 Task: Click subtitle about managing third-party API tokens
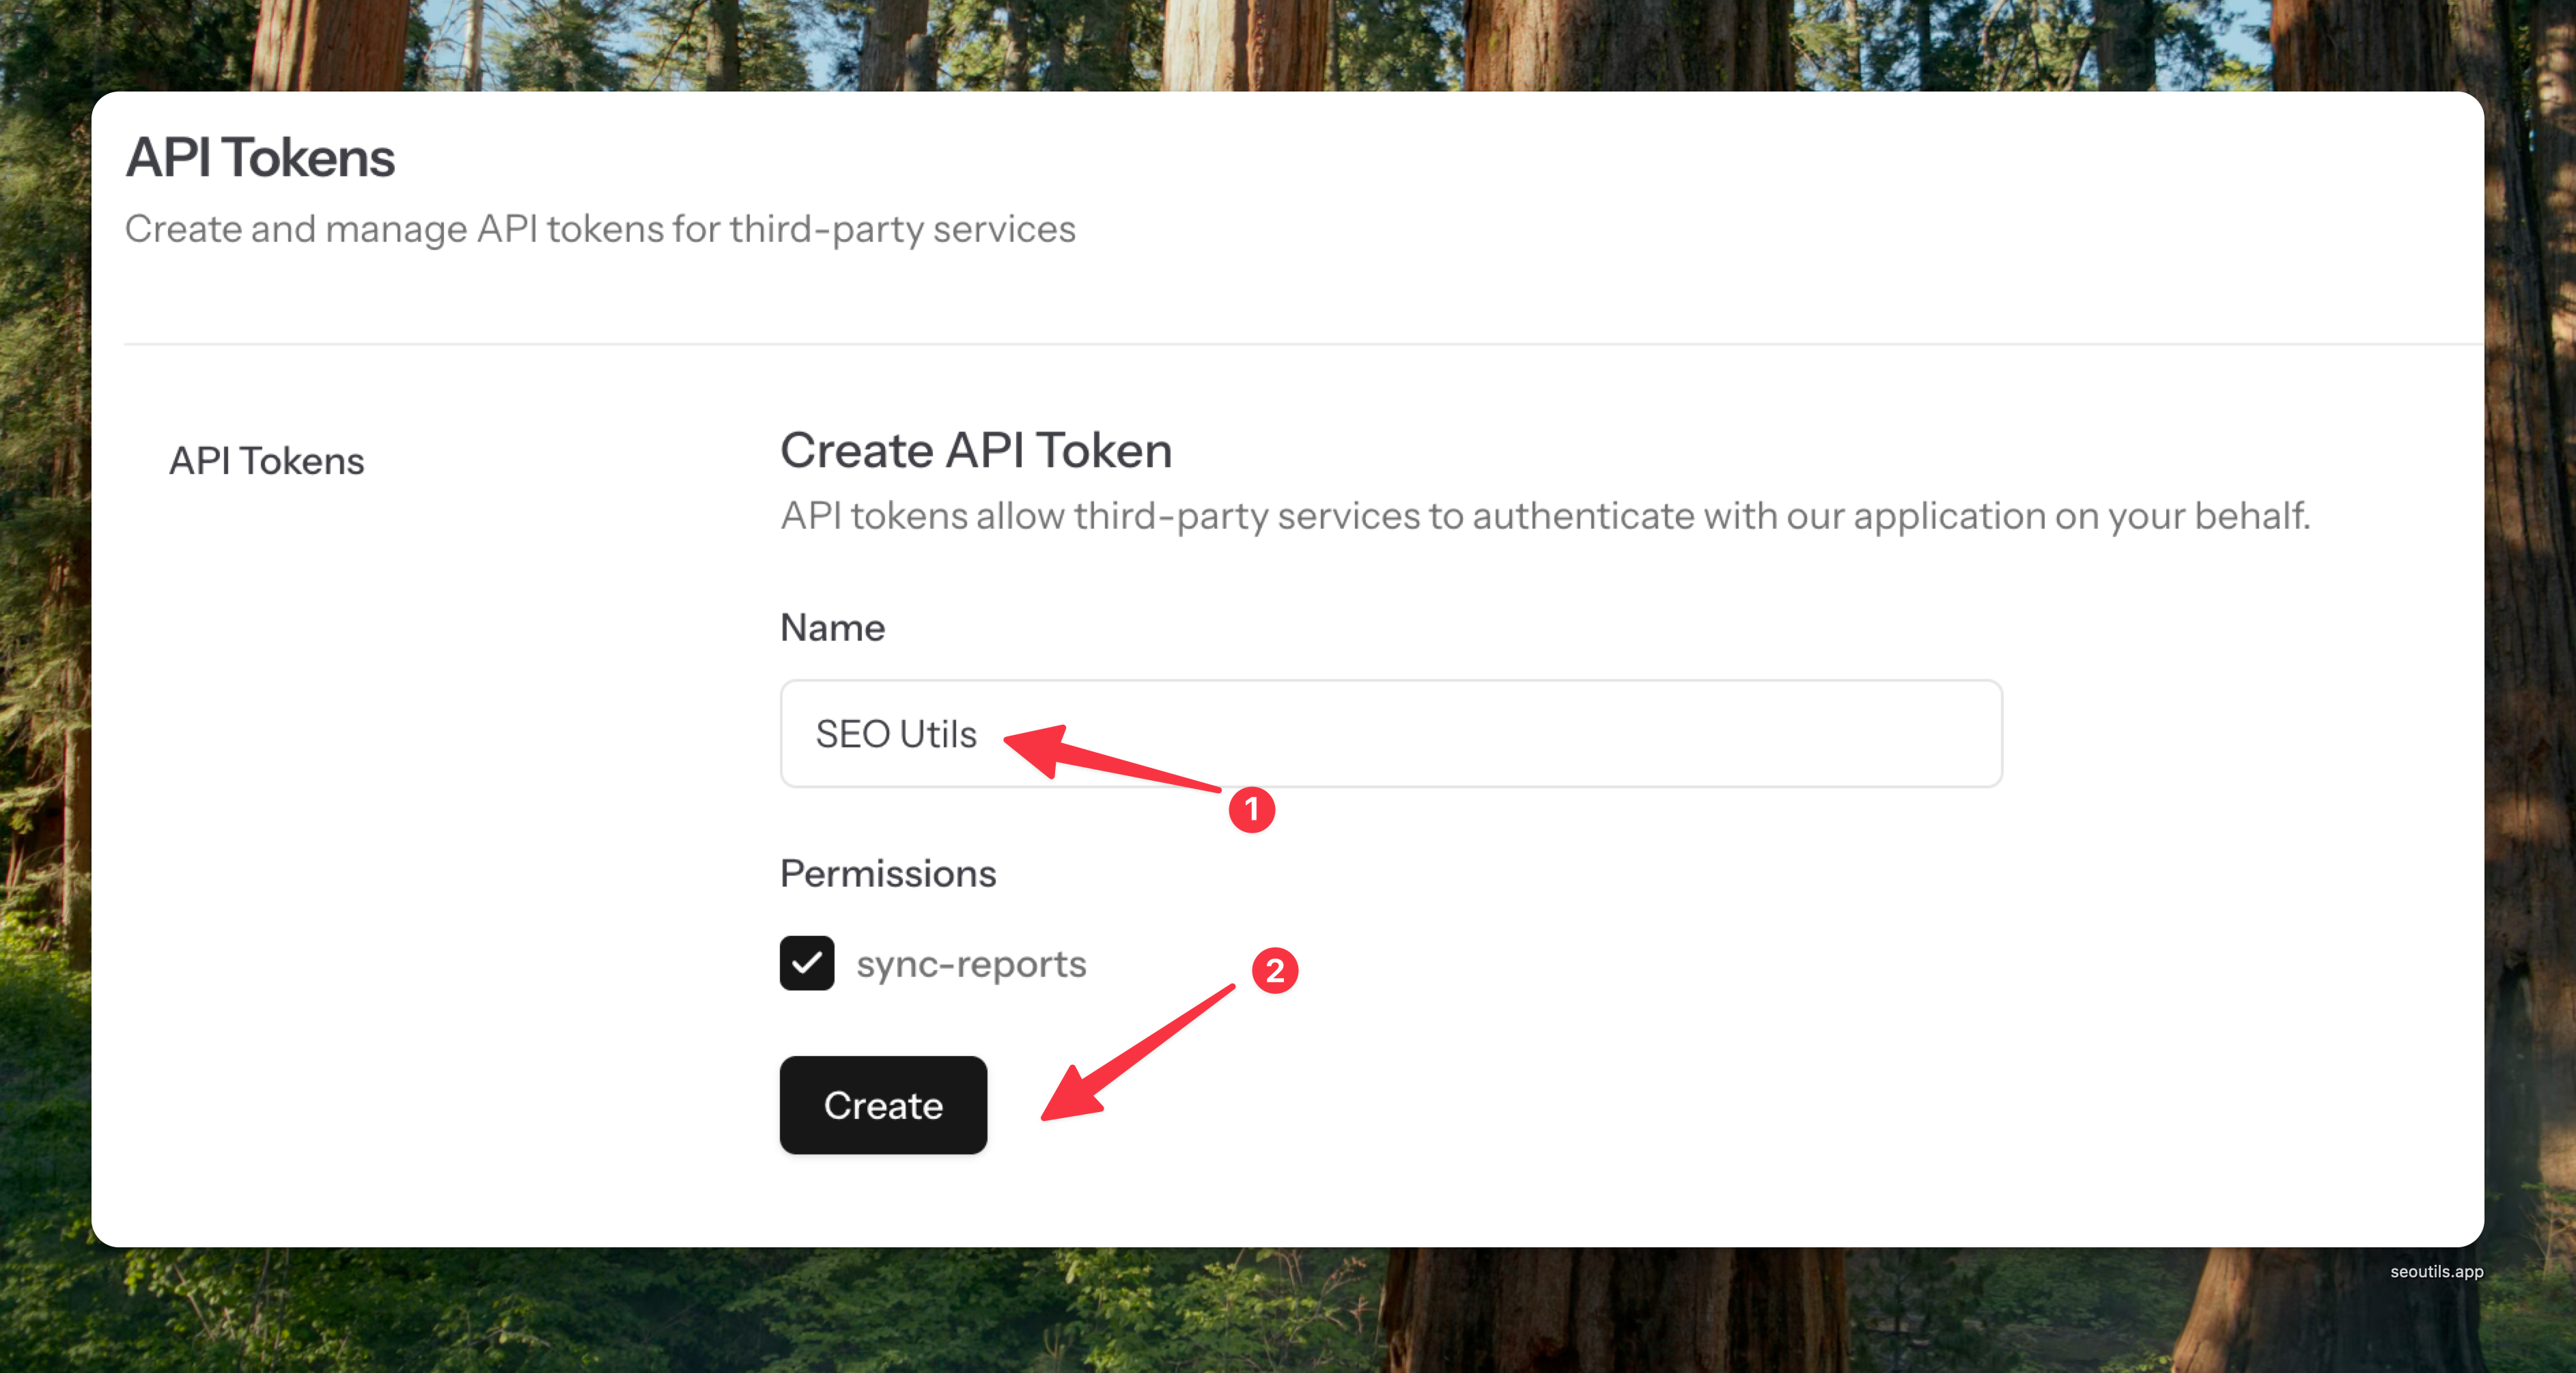tap(600, 229)
